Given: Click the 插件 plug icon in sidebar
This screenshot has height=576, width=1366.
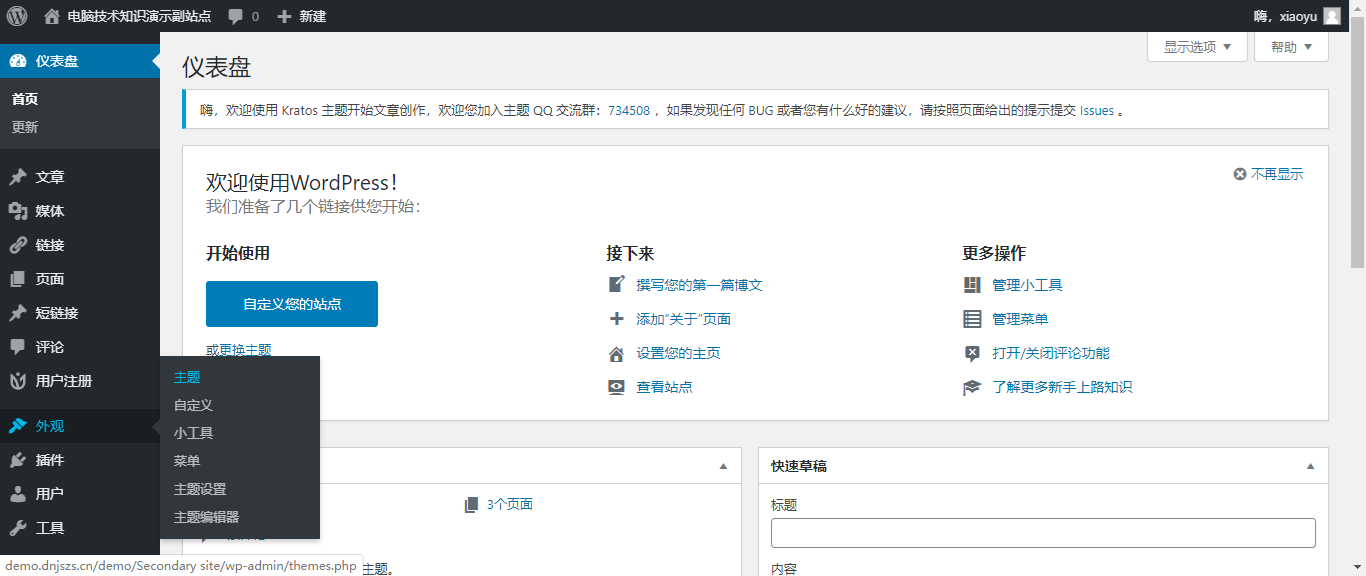Looking at the screenshot, I should (18, 460).
